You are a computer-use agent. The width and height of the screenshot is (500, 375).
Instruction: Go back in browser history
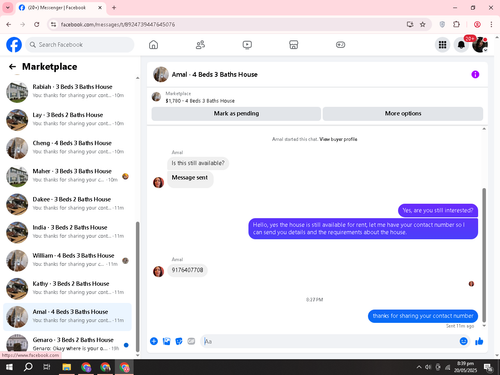click(x=9, y=24)
